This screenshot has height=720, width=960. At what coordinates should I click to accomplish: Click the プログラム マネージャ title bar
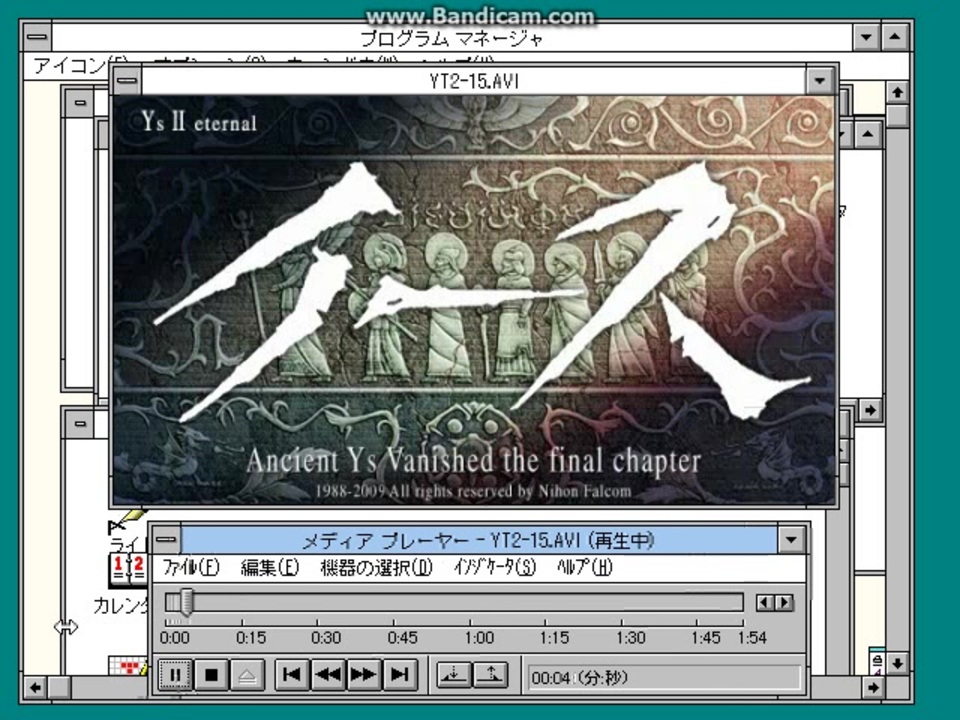pyautogui.click(x=452, y=38)
